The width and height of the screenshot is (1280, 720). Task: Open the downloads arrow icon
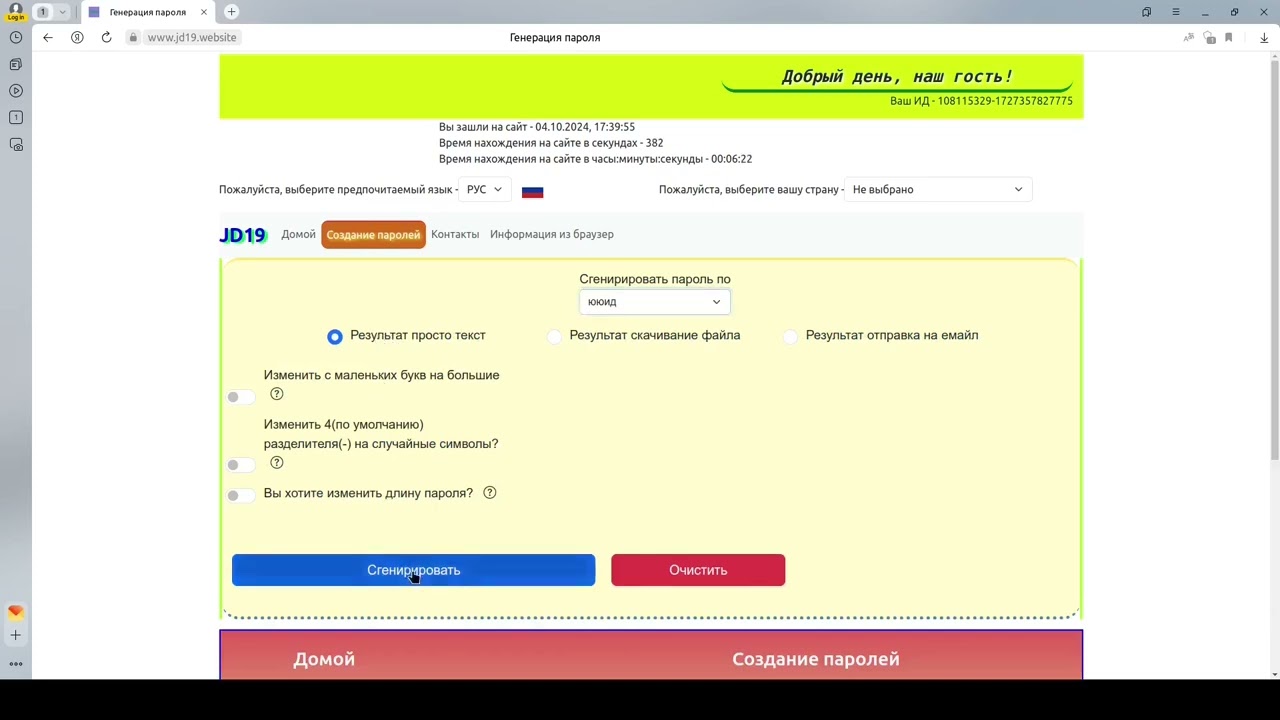1264,38
